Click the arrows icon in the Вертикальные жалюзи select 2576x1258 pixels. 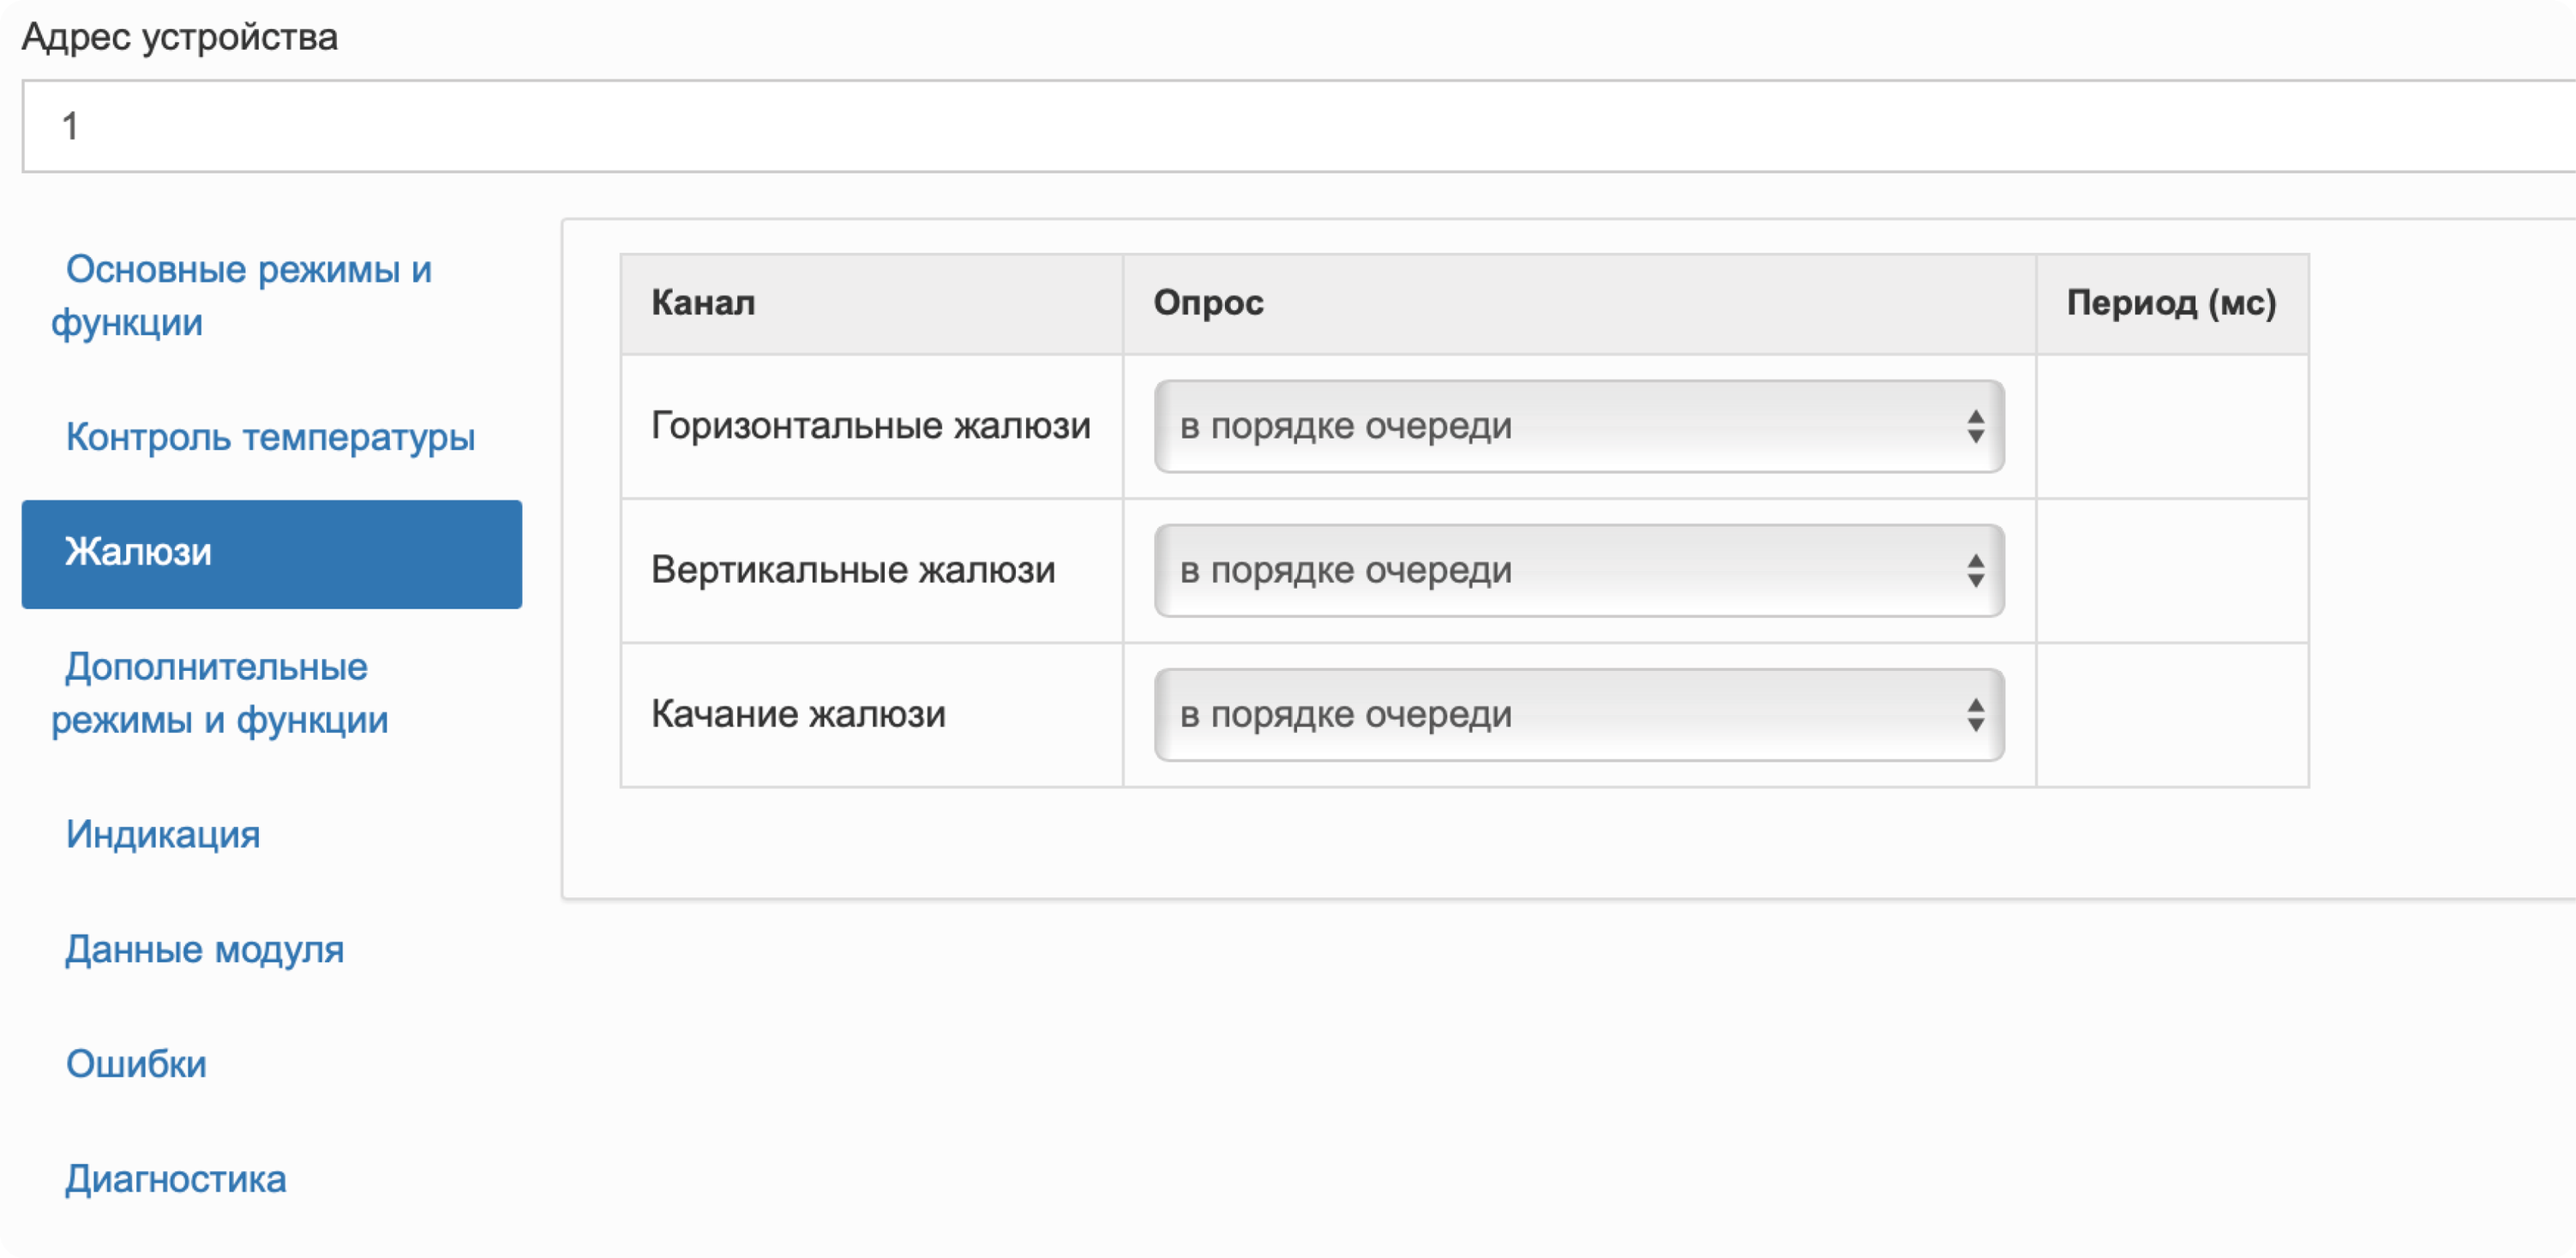pyautogui.click(x=1975, y=570)
